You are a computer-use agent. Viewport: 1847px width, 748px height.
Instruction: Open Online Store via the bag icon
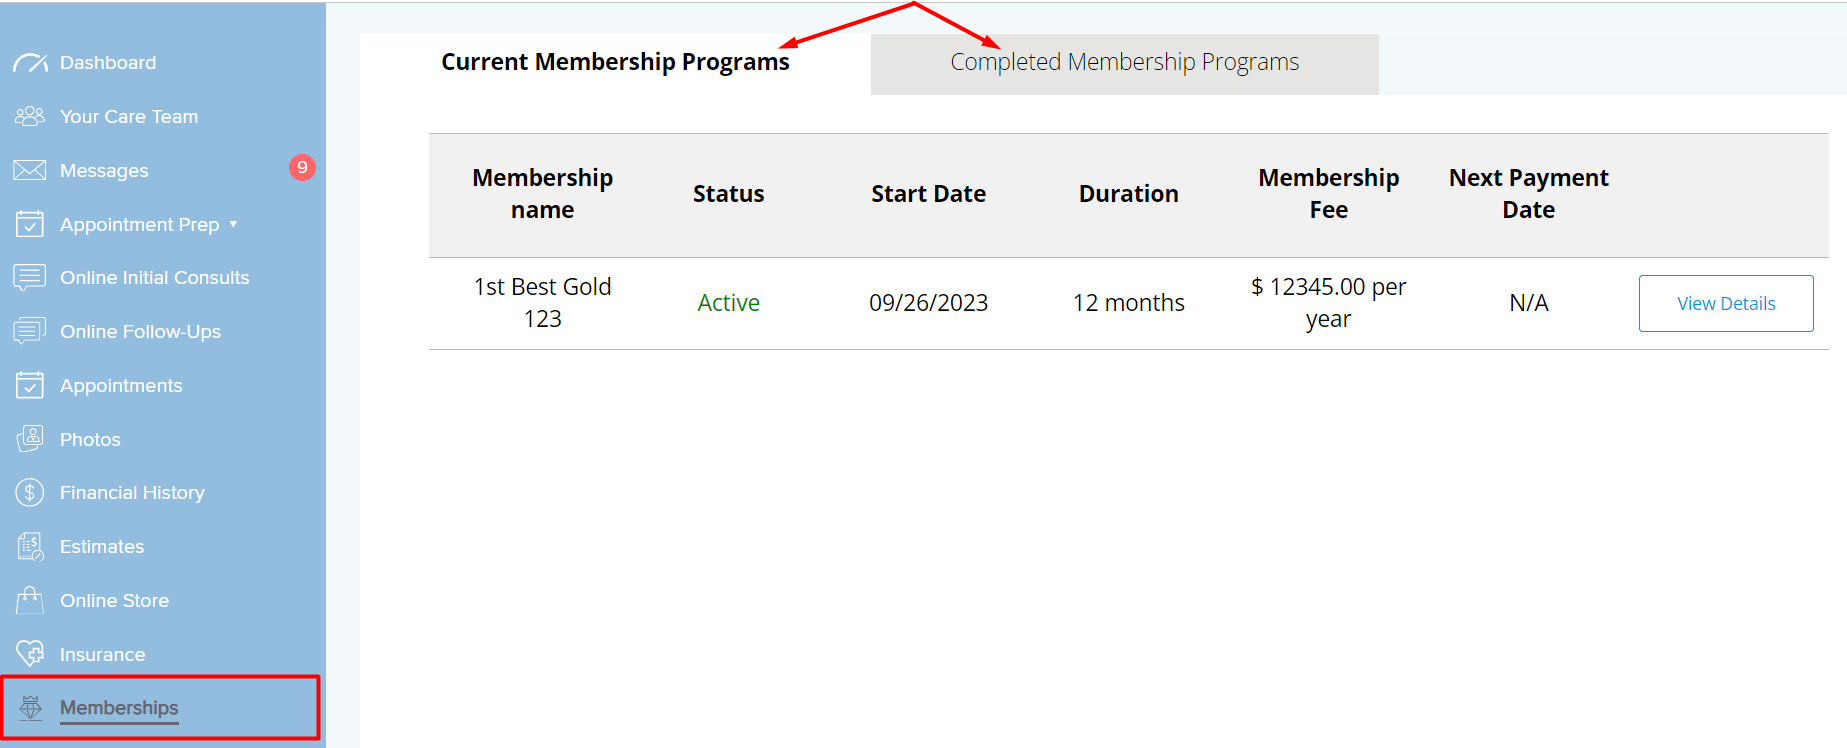[30, 600]
